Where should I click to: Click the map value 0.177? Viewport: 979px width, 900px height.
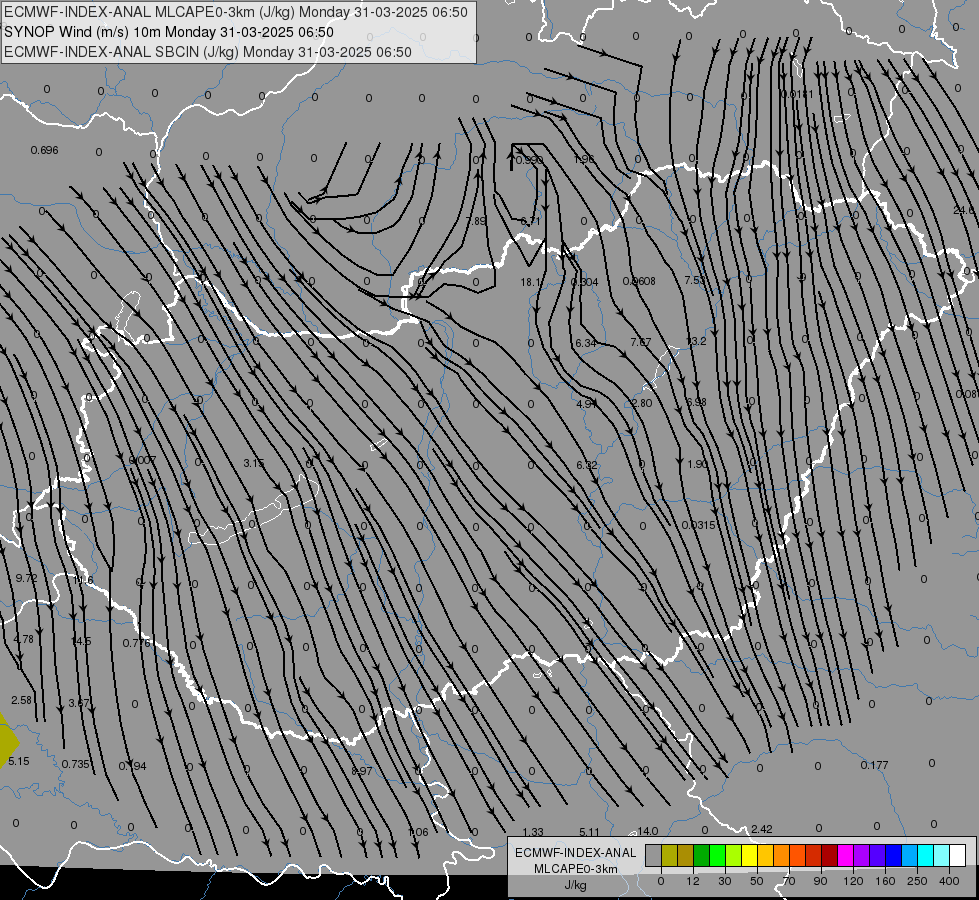click(x=874, y=765)
